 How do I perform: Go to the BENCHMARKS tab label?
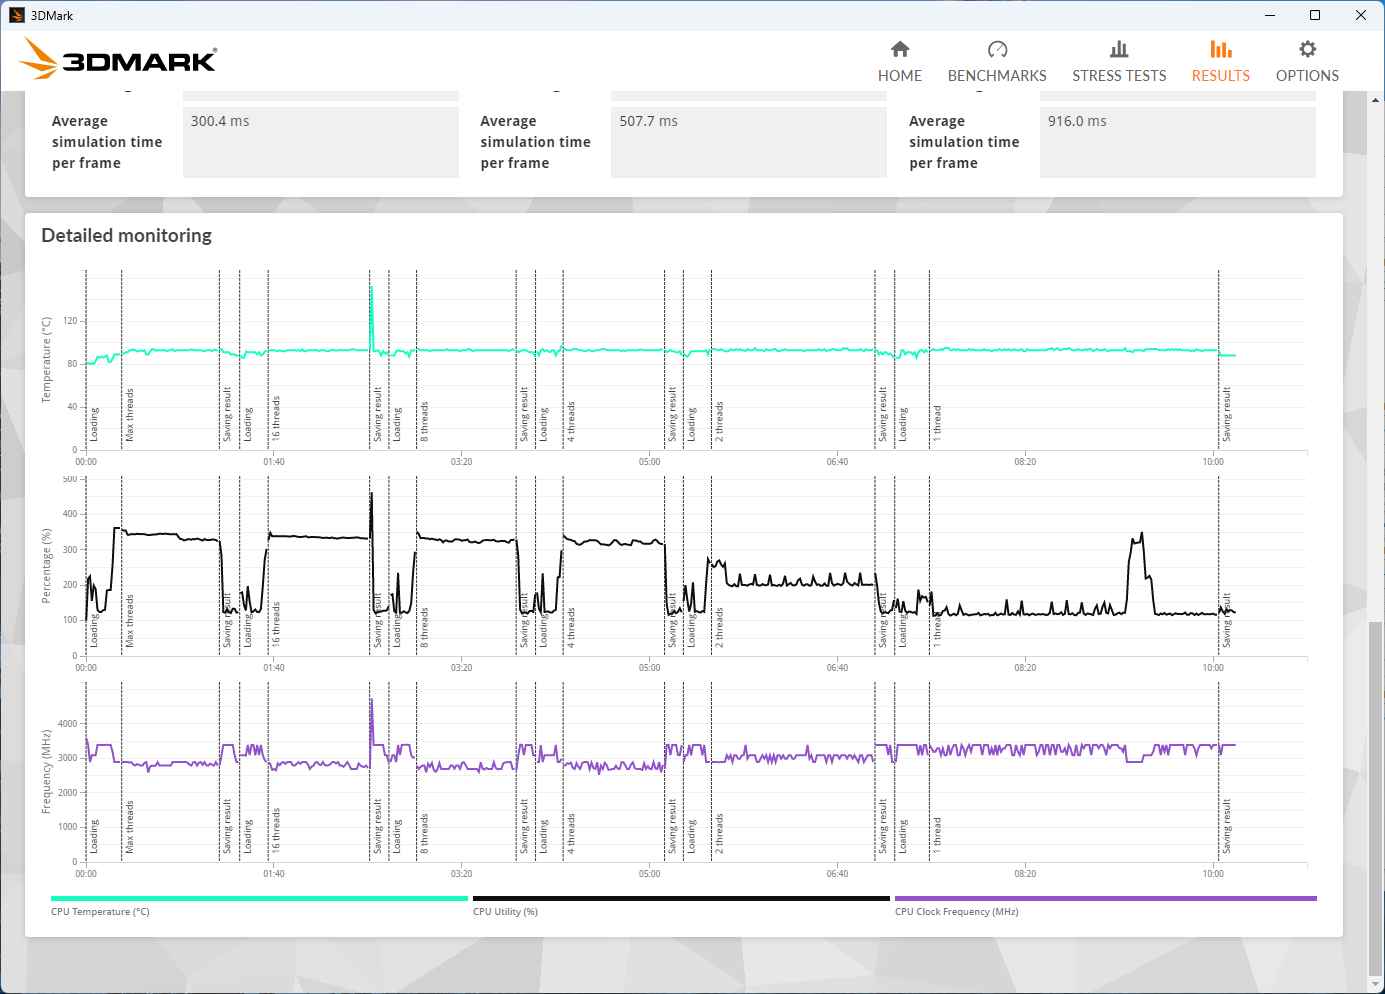pos(997,76)
